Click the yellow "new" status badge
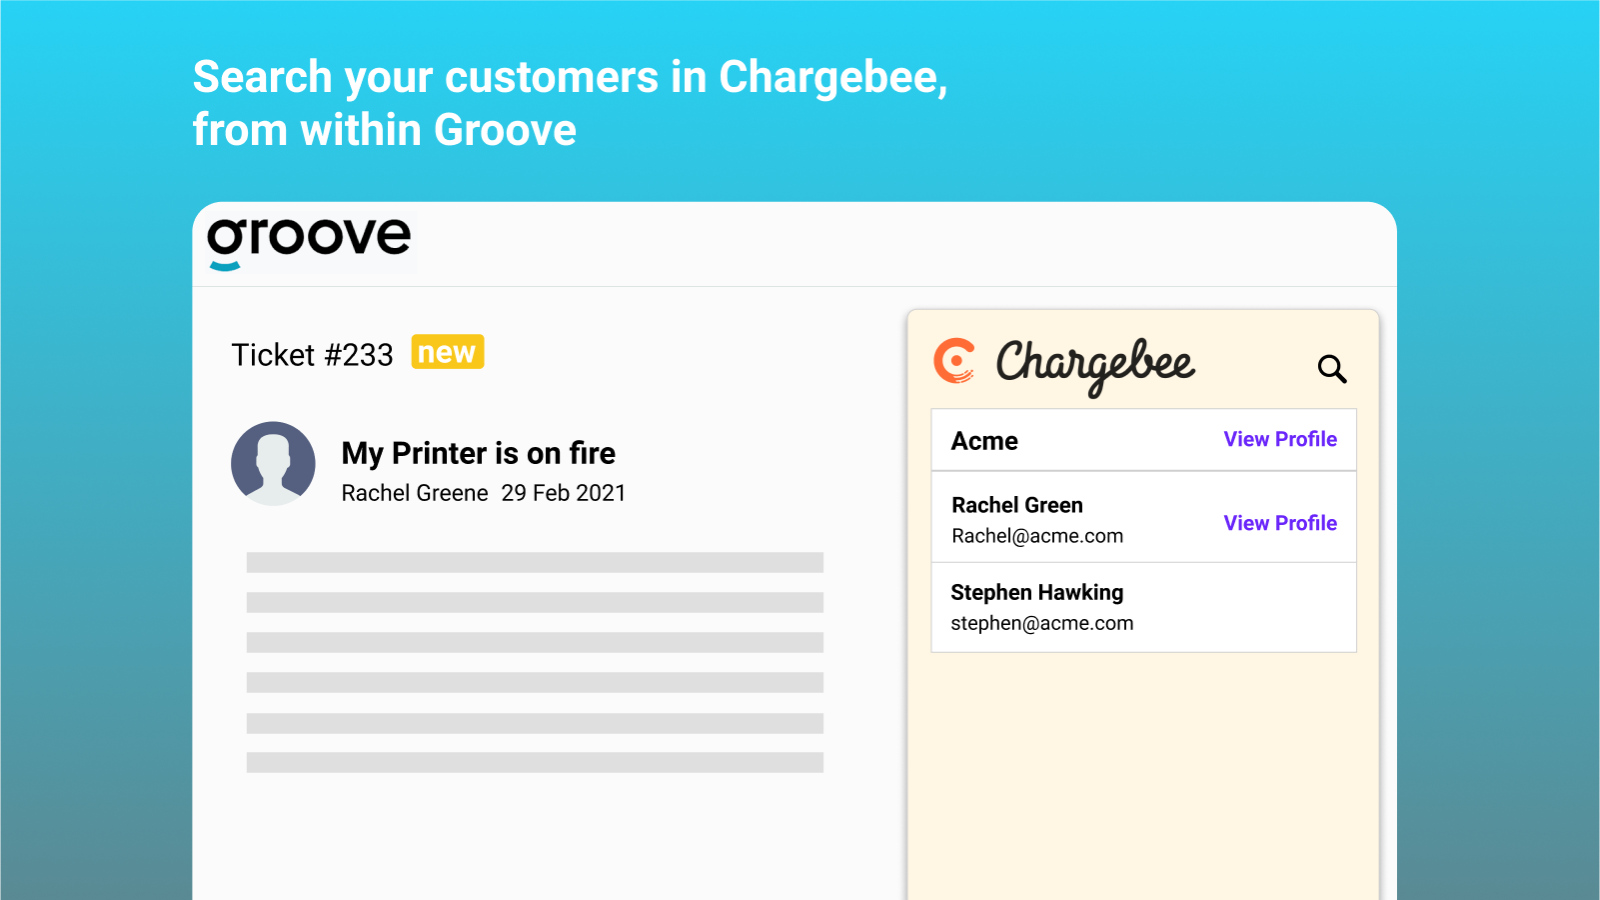Viewport: 1600px width, 900px height. (447, 352)
